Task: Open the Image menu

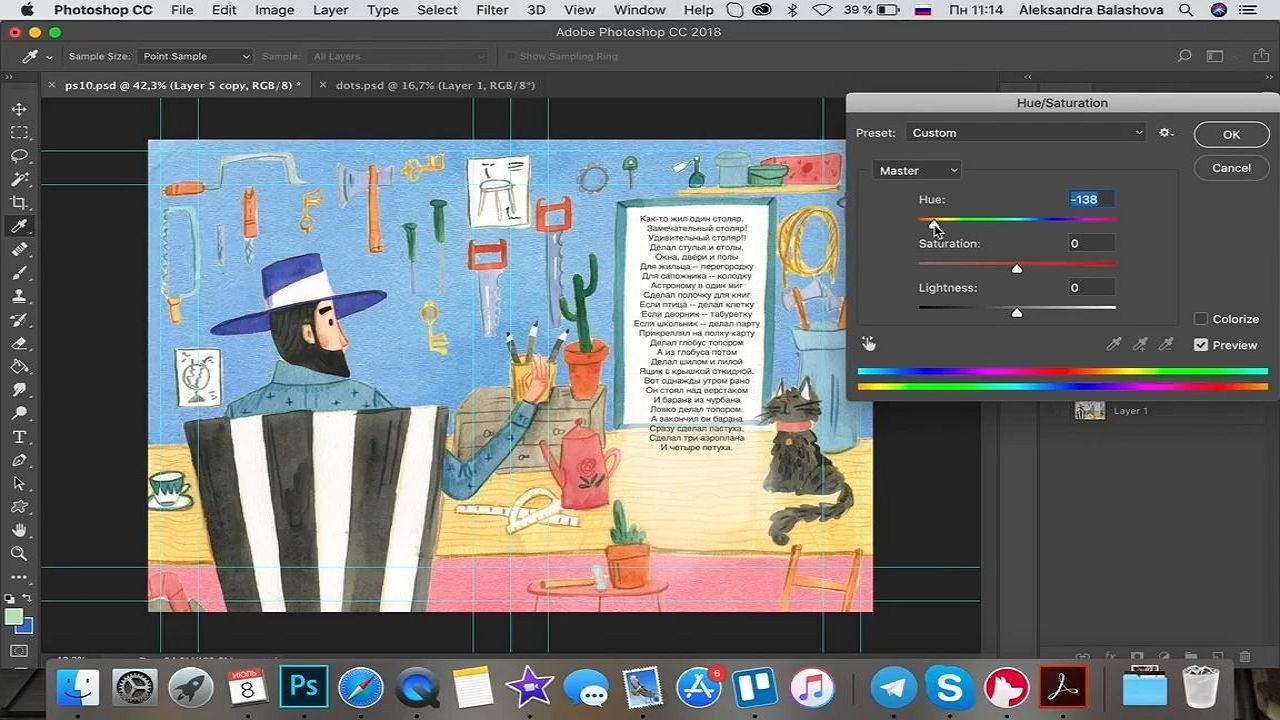Action: tap(274, 10)
